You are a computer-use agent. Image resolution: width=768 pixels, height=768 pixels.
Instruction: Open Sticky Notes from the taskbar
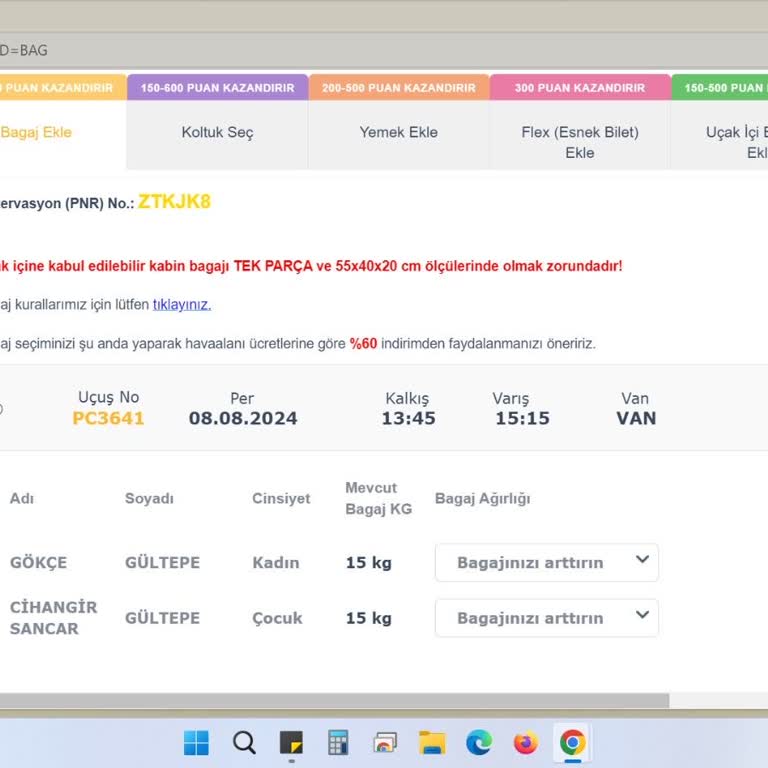pyautogui.click(x=291, y=742)
